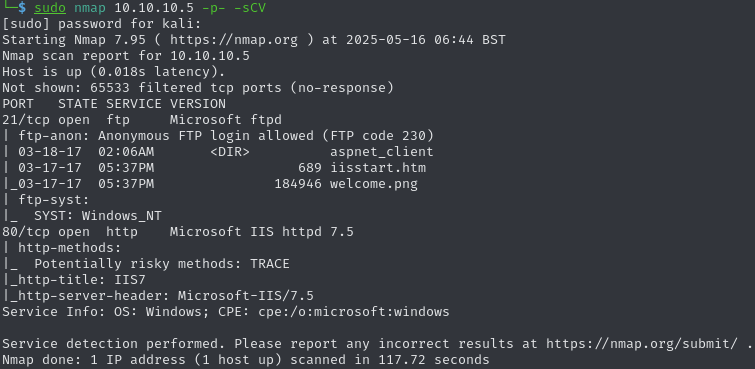Click the aspnet_client directory name
Viewport: 755px width, 369px height.
tap(381, 152)
